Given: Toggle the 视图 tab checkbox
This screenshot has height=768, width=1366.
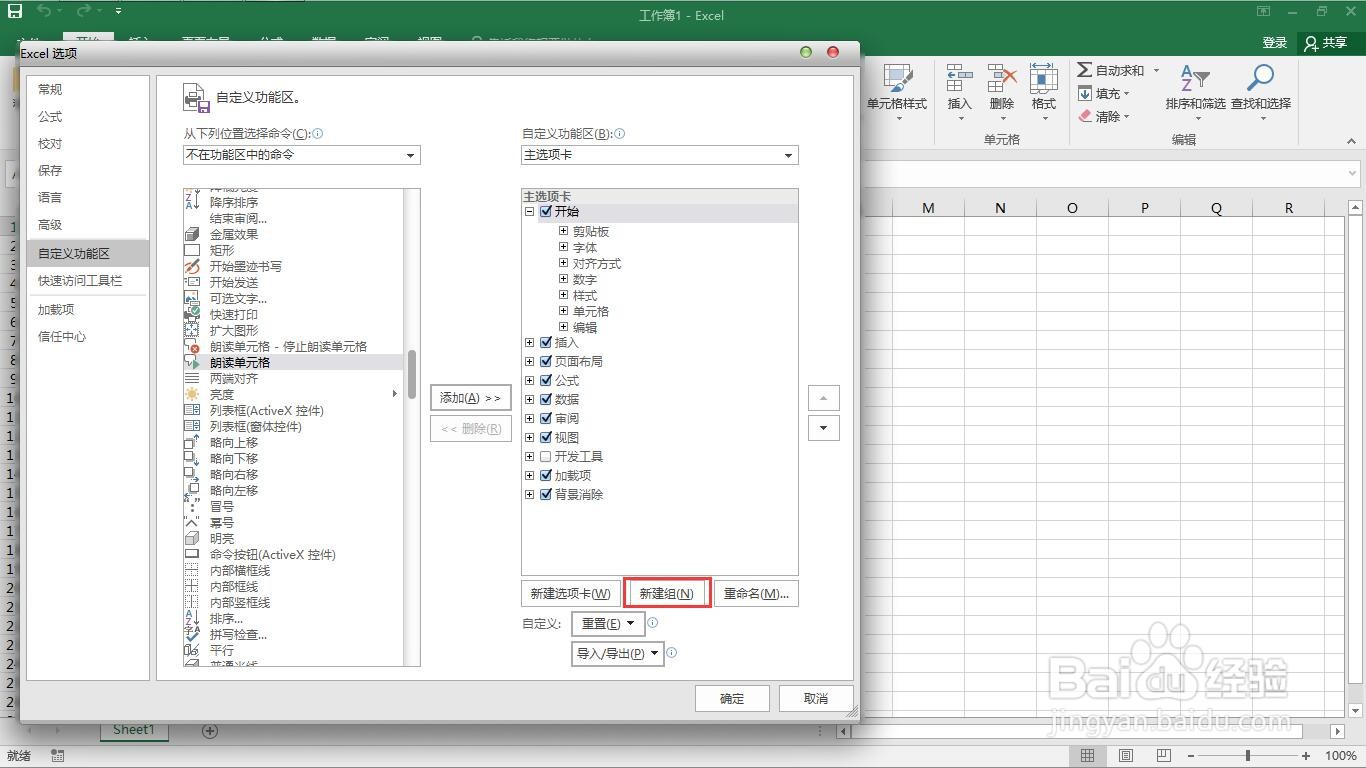Looking at the screenshot, I should (546, 437).
